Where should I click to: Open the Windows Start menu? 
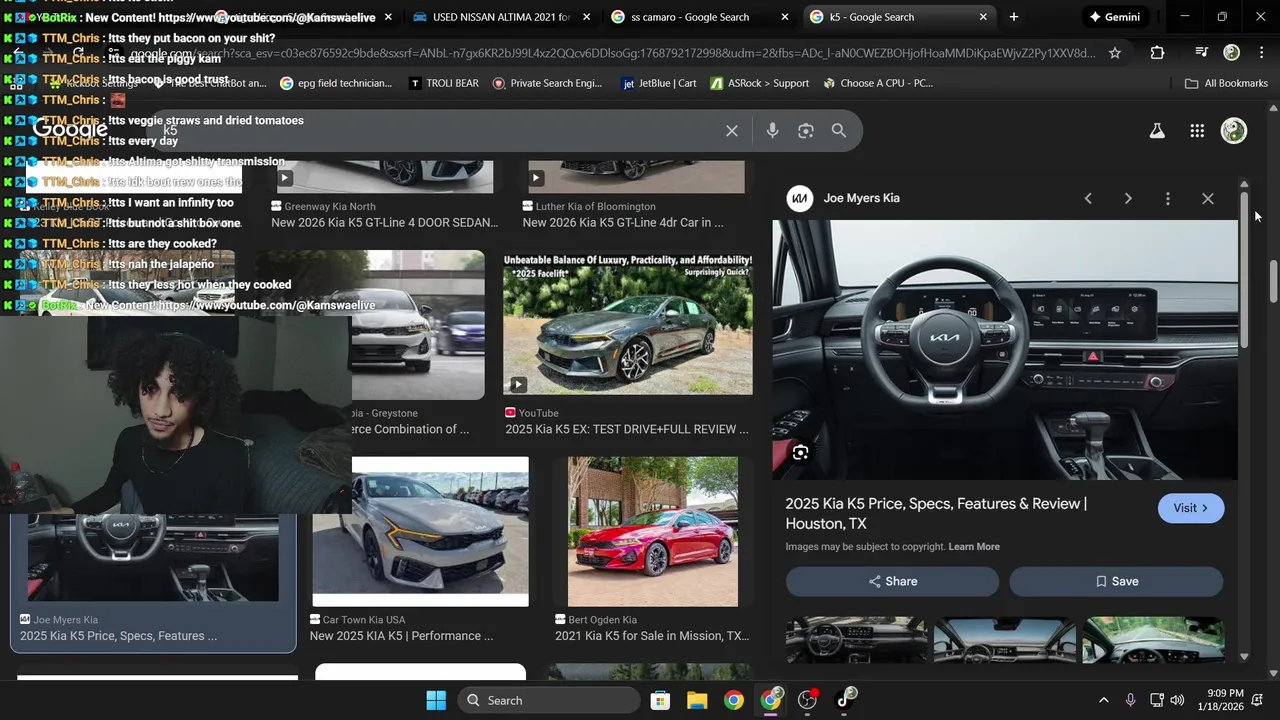pyautogui.click(x=436, y=700)
